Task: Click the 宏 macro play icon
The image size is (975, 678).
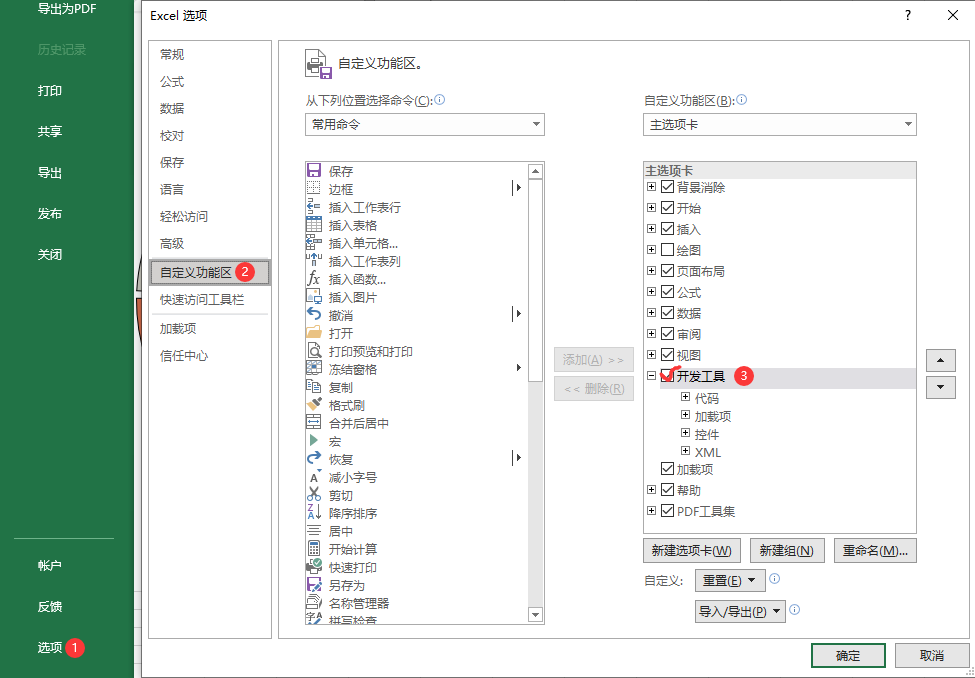Action: tap(314, 441)
